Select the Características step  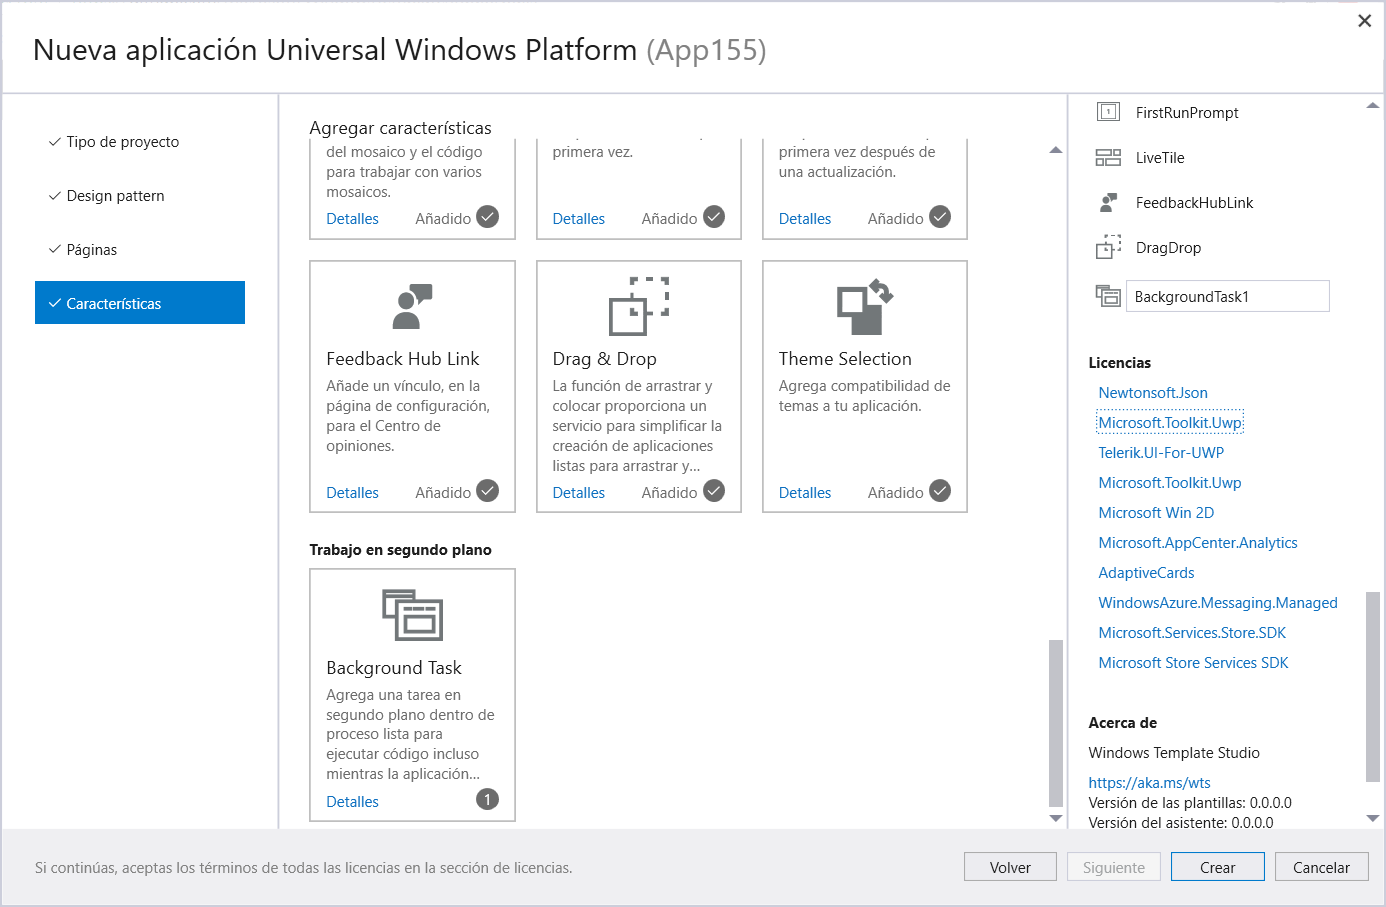140,303
